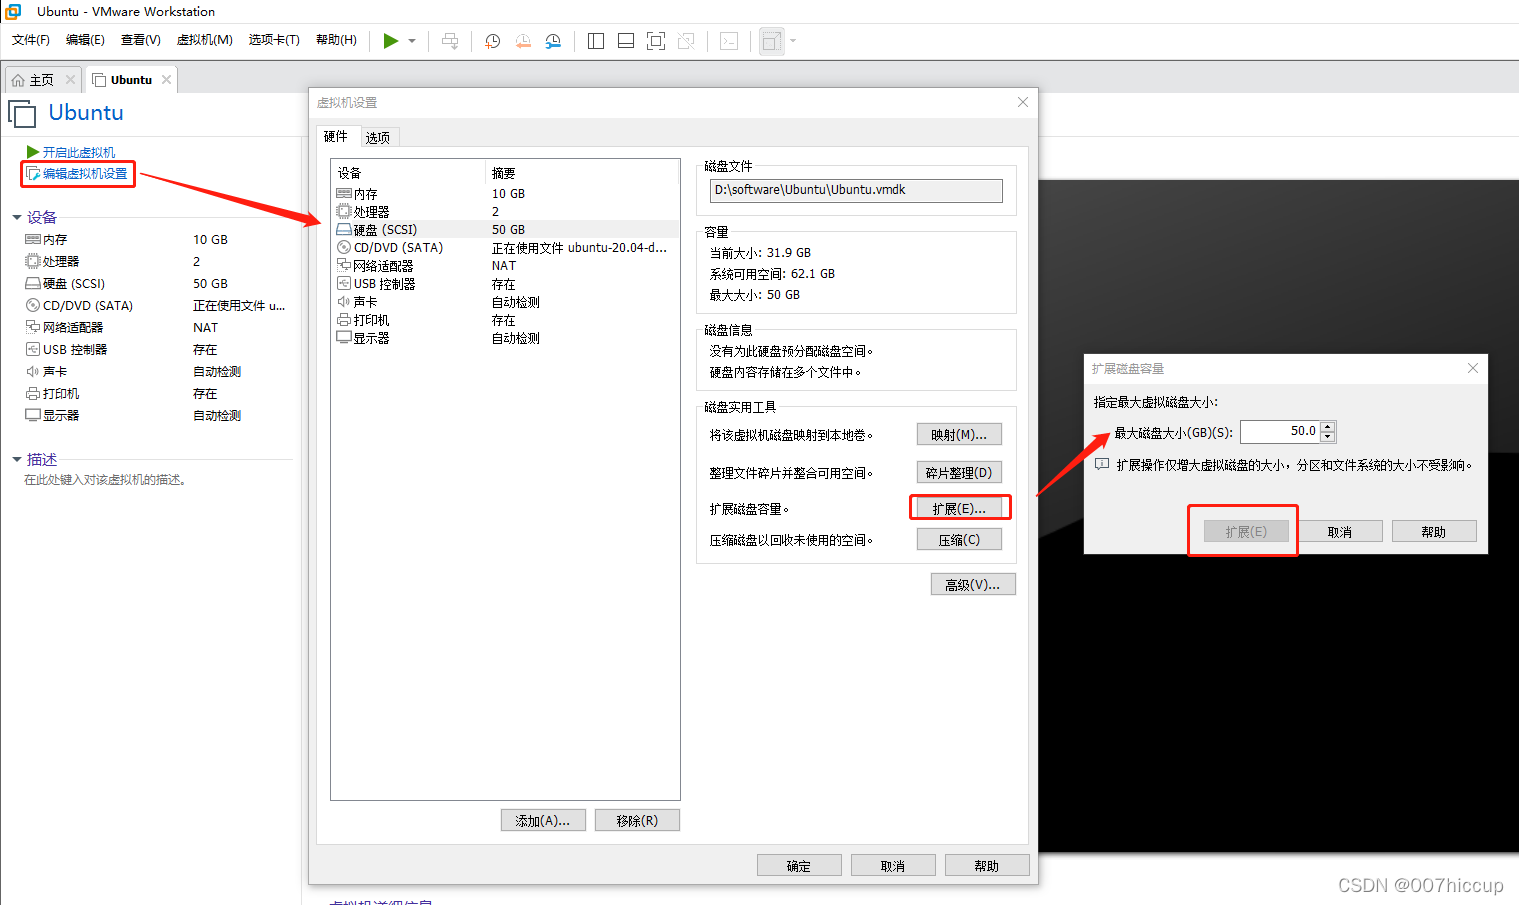Open the snapshot manager wrench-clock icon
The image size is (1519, 905).
click(x=553, y=41)
